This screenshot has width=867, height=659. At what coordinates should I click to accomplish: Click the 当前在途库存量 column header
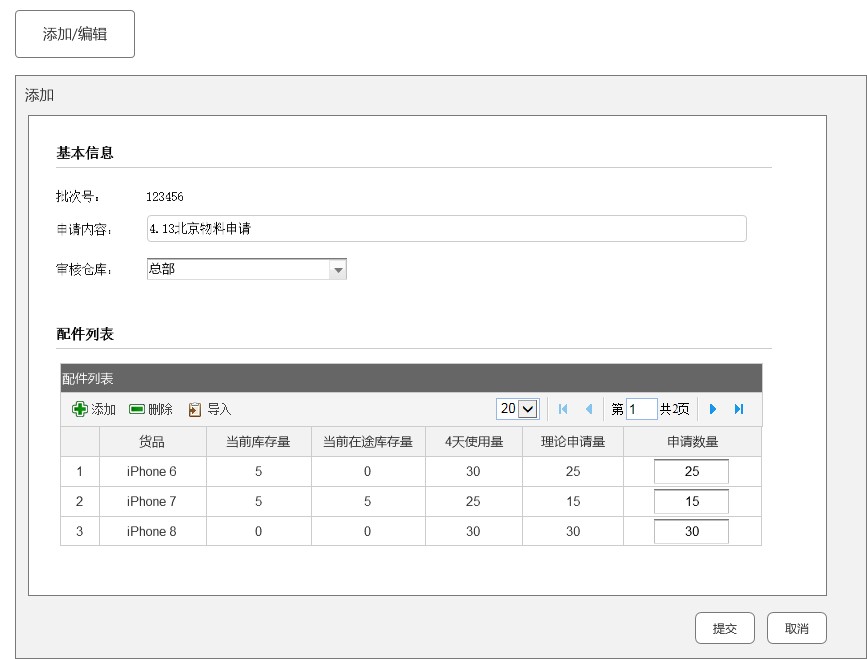[x=368, y=442]
